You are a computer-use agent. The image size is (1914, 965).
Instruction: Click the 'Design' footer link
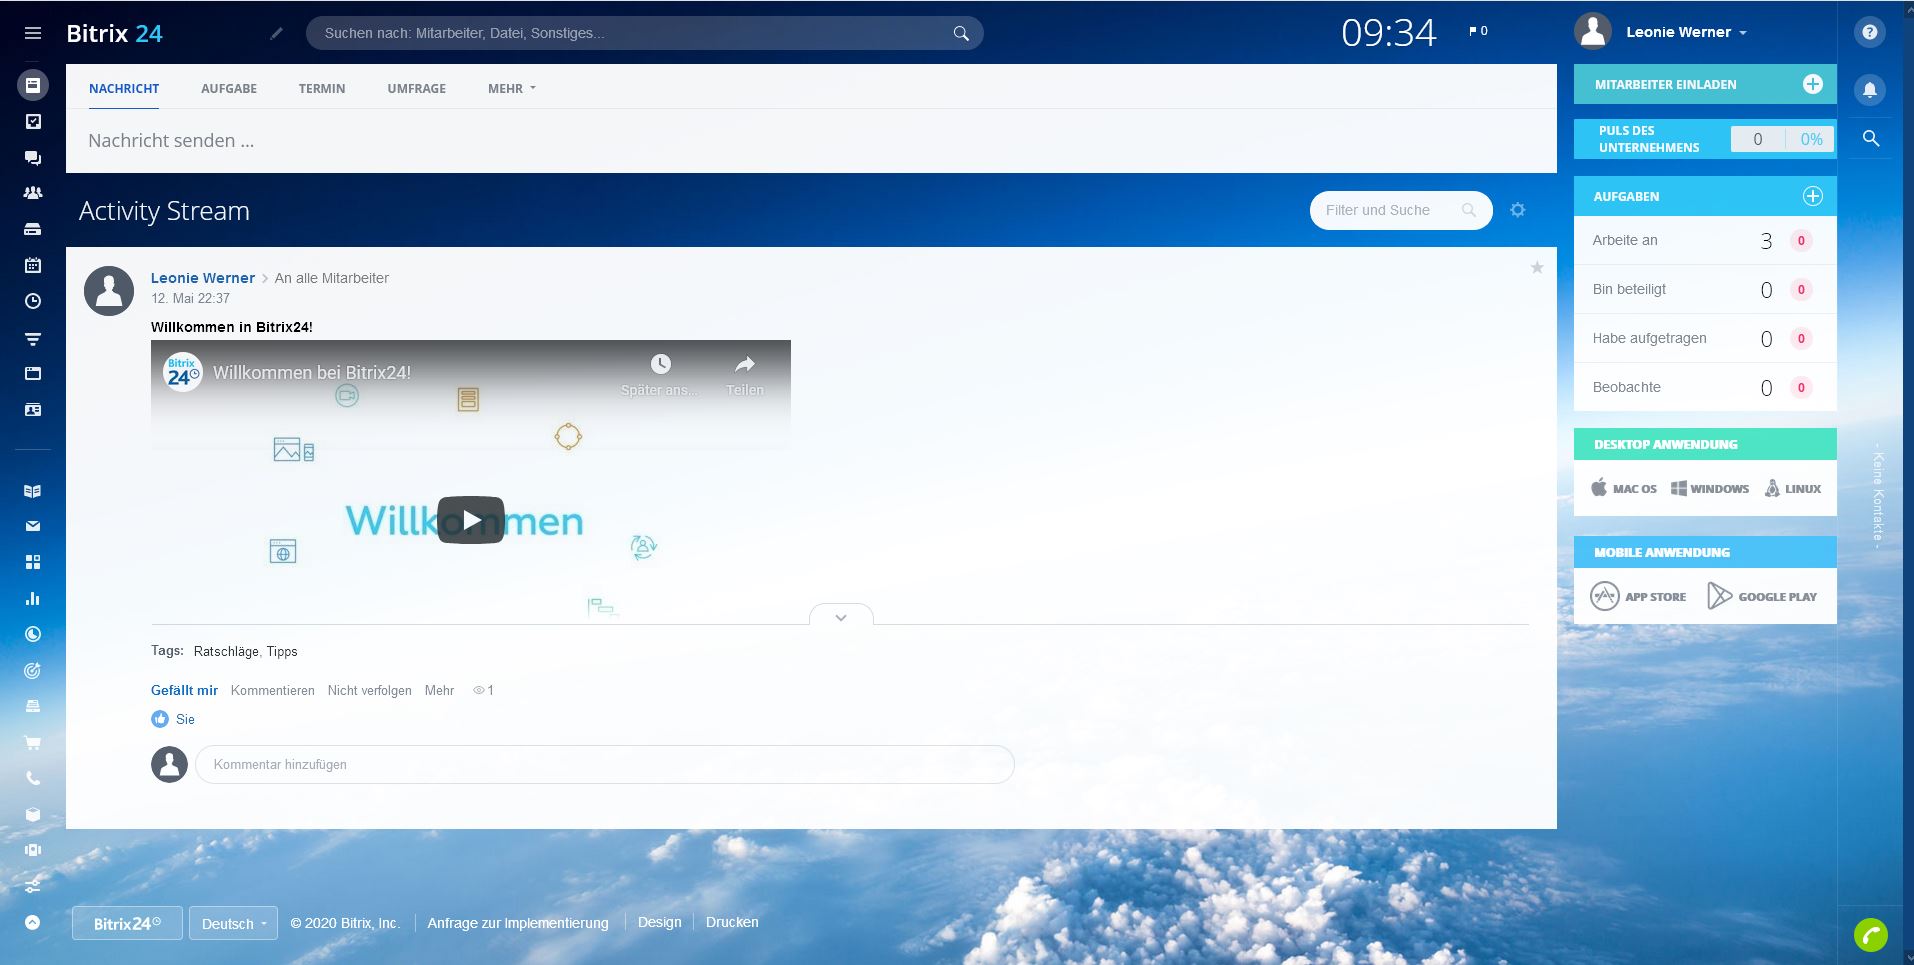point(660,922)
